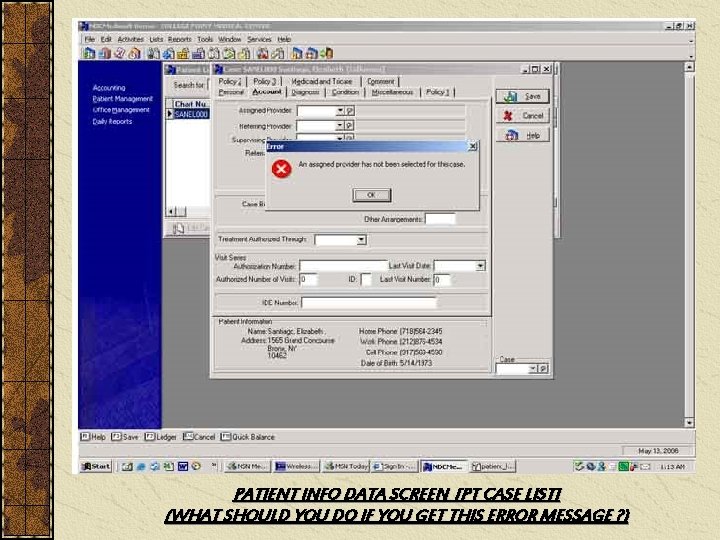This screenshot has height=540, width=720.
Task: Click the Authorization Number field
Action: (343, 266)
